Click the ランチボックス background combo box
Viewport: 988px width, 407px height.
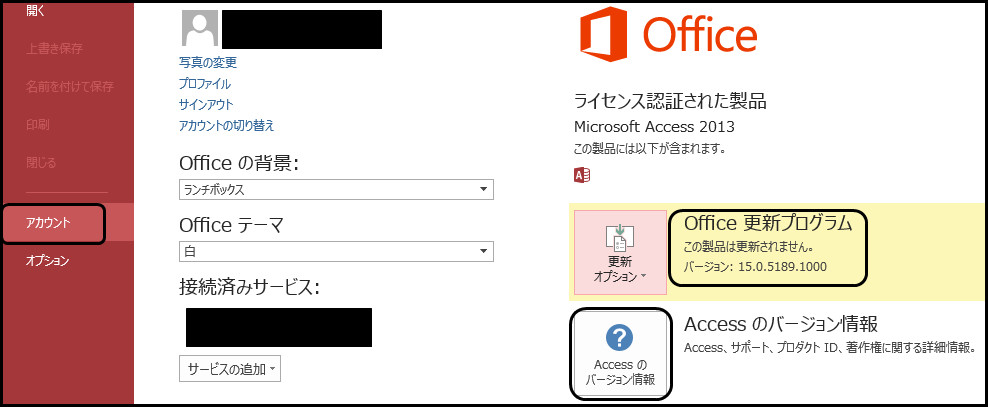point(336,189)
